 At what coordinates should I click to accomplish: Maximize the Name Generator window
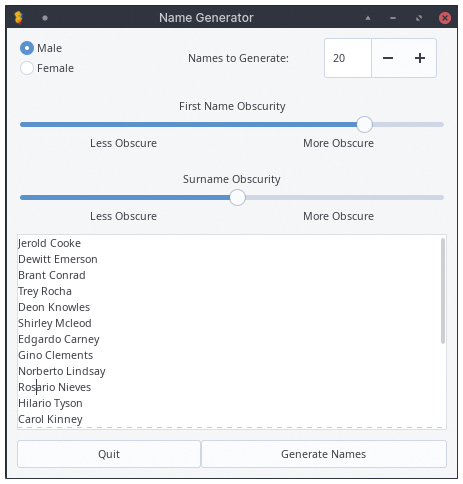click(x=419, y=18)
